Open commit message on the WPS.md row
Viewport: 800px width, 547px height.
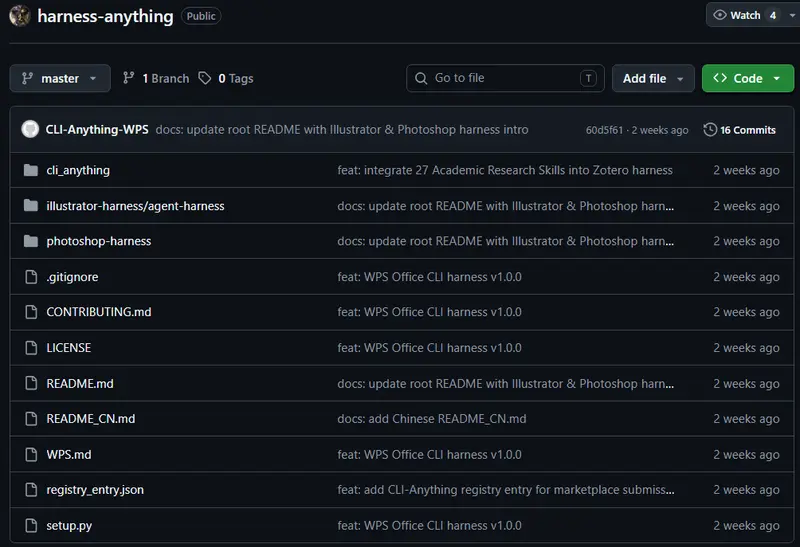click(x=429, y=454)
